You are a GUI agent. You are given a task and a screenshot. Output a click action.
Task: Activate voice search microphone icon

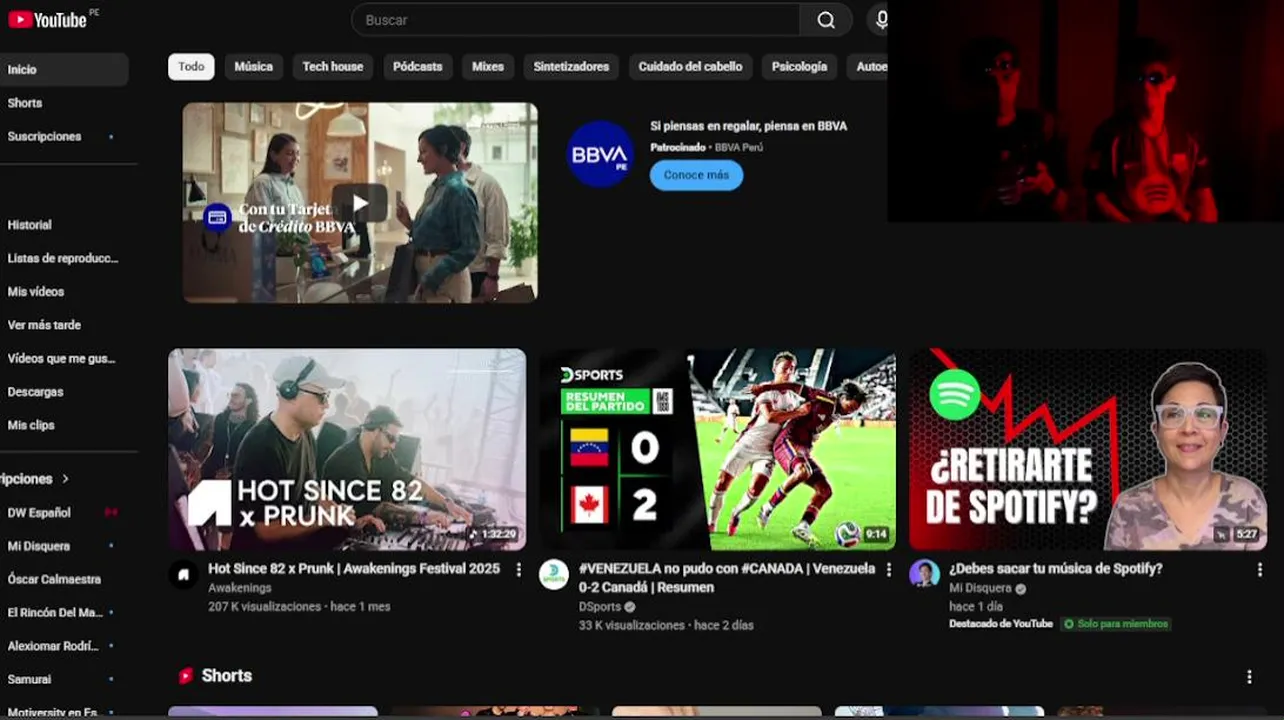pyautogui.click(x=880, y=20)
